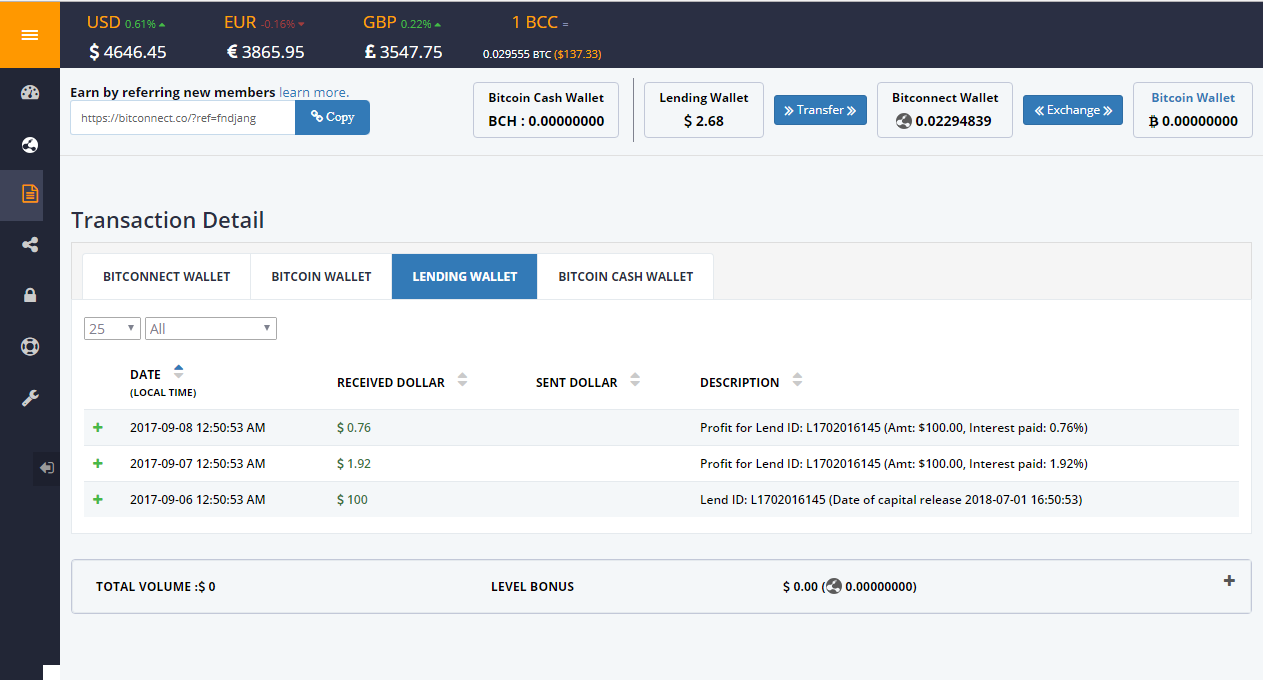Click the Transaction Detail heading
Screen dimensions: 1263x680
[x=168, y=220]
